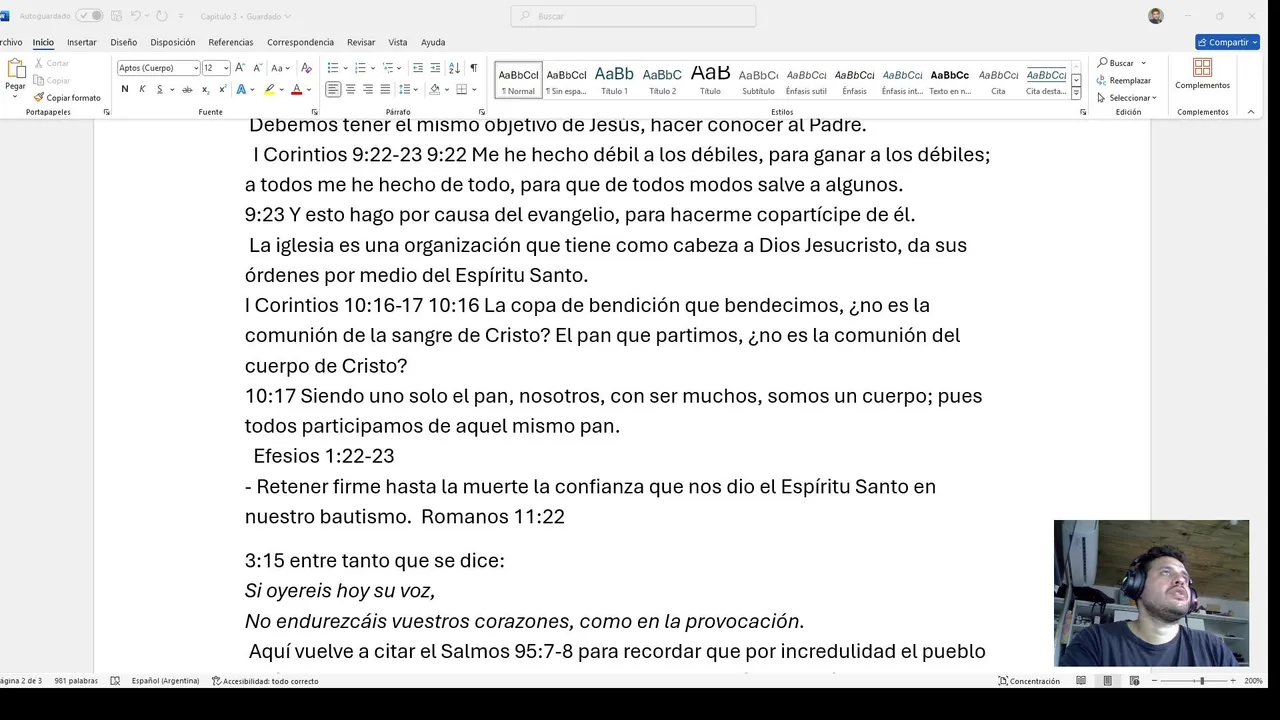This screenshot has height=720, width=1280.
Task: Open the Referencias tab
Action: point(231,42)
